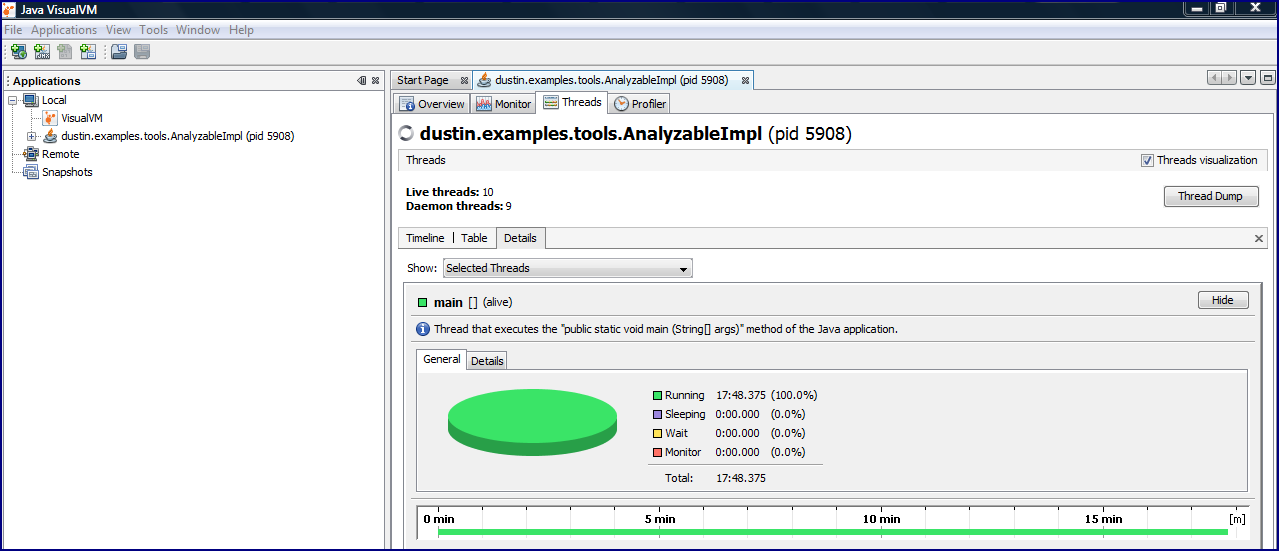1279x551 pixels.
Task: Maximize the editor window area icon
Action: pyautogui.click(x=1267, y=78)
